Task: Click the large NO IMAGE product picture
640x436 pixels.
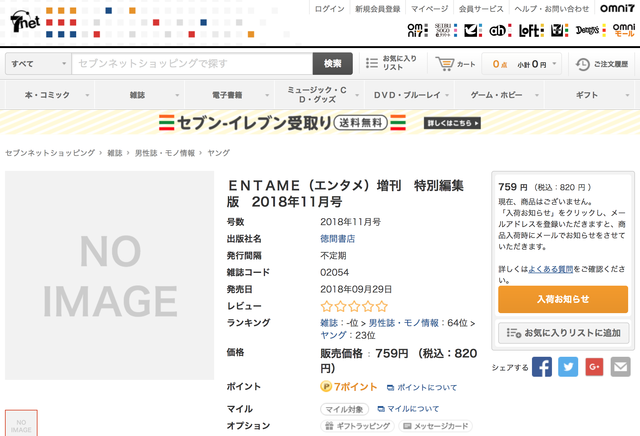Action: (109, 275)
